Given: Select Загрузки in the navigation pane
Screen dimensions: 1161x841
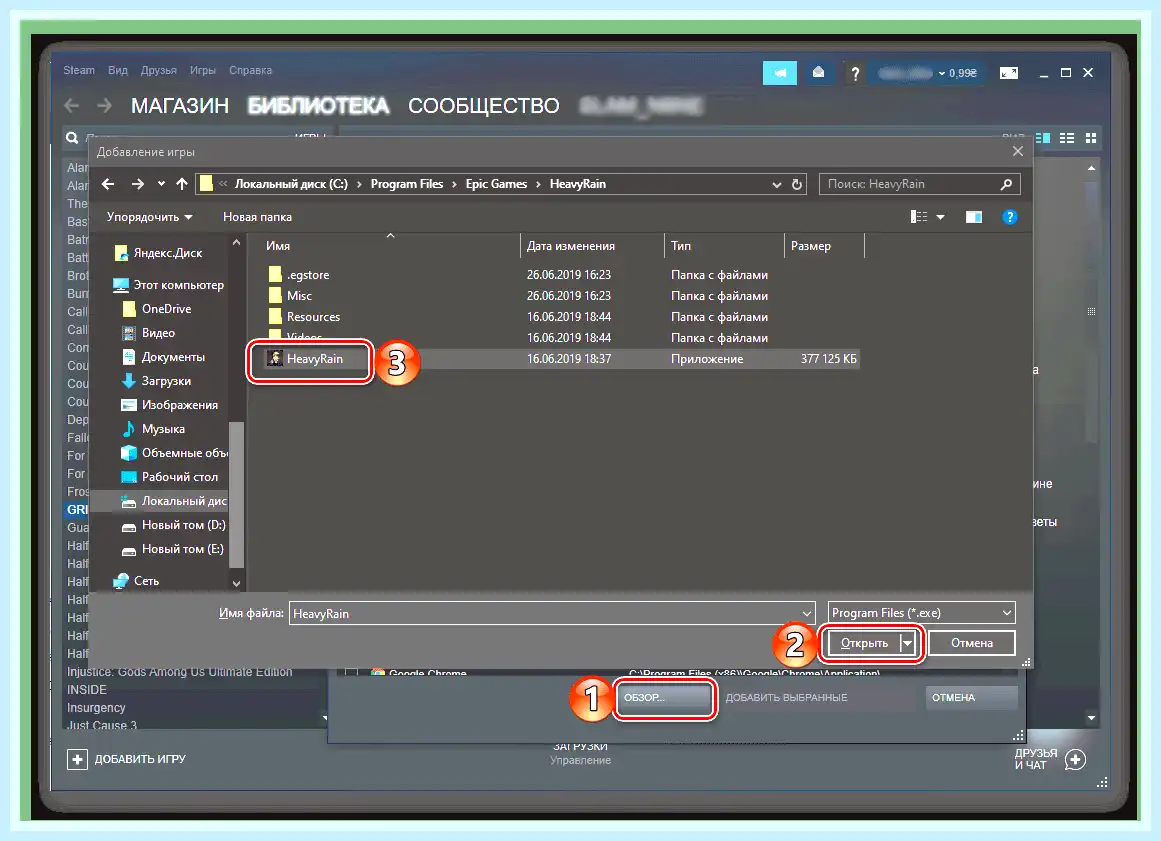Looking at the screenshot, I should click(x=156, y=381).
